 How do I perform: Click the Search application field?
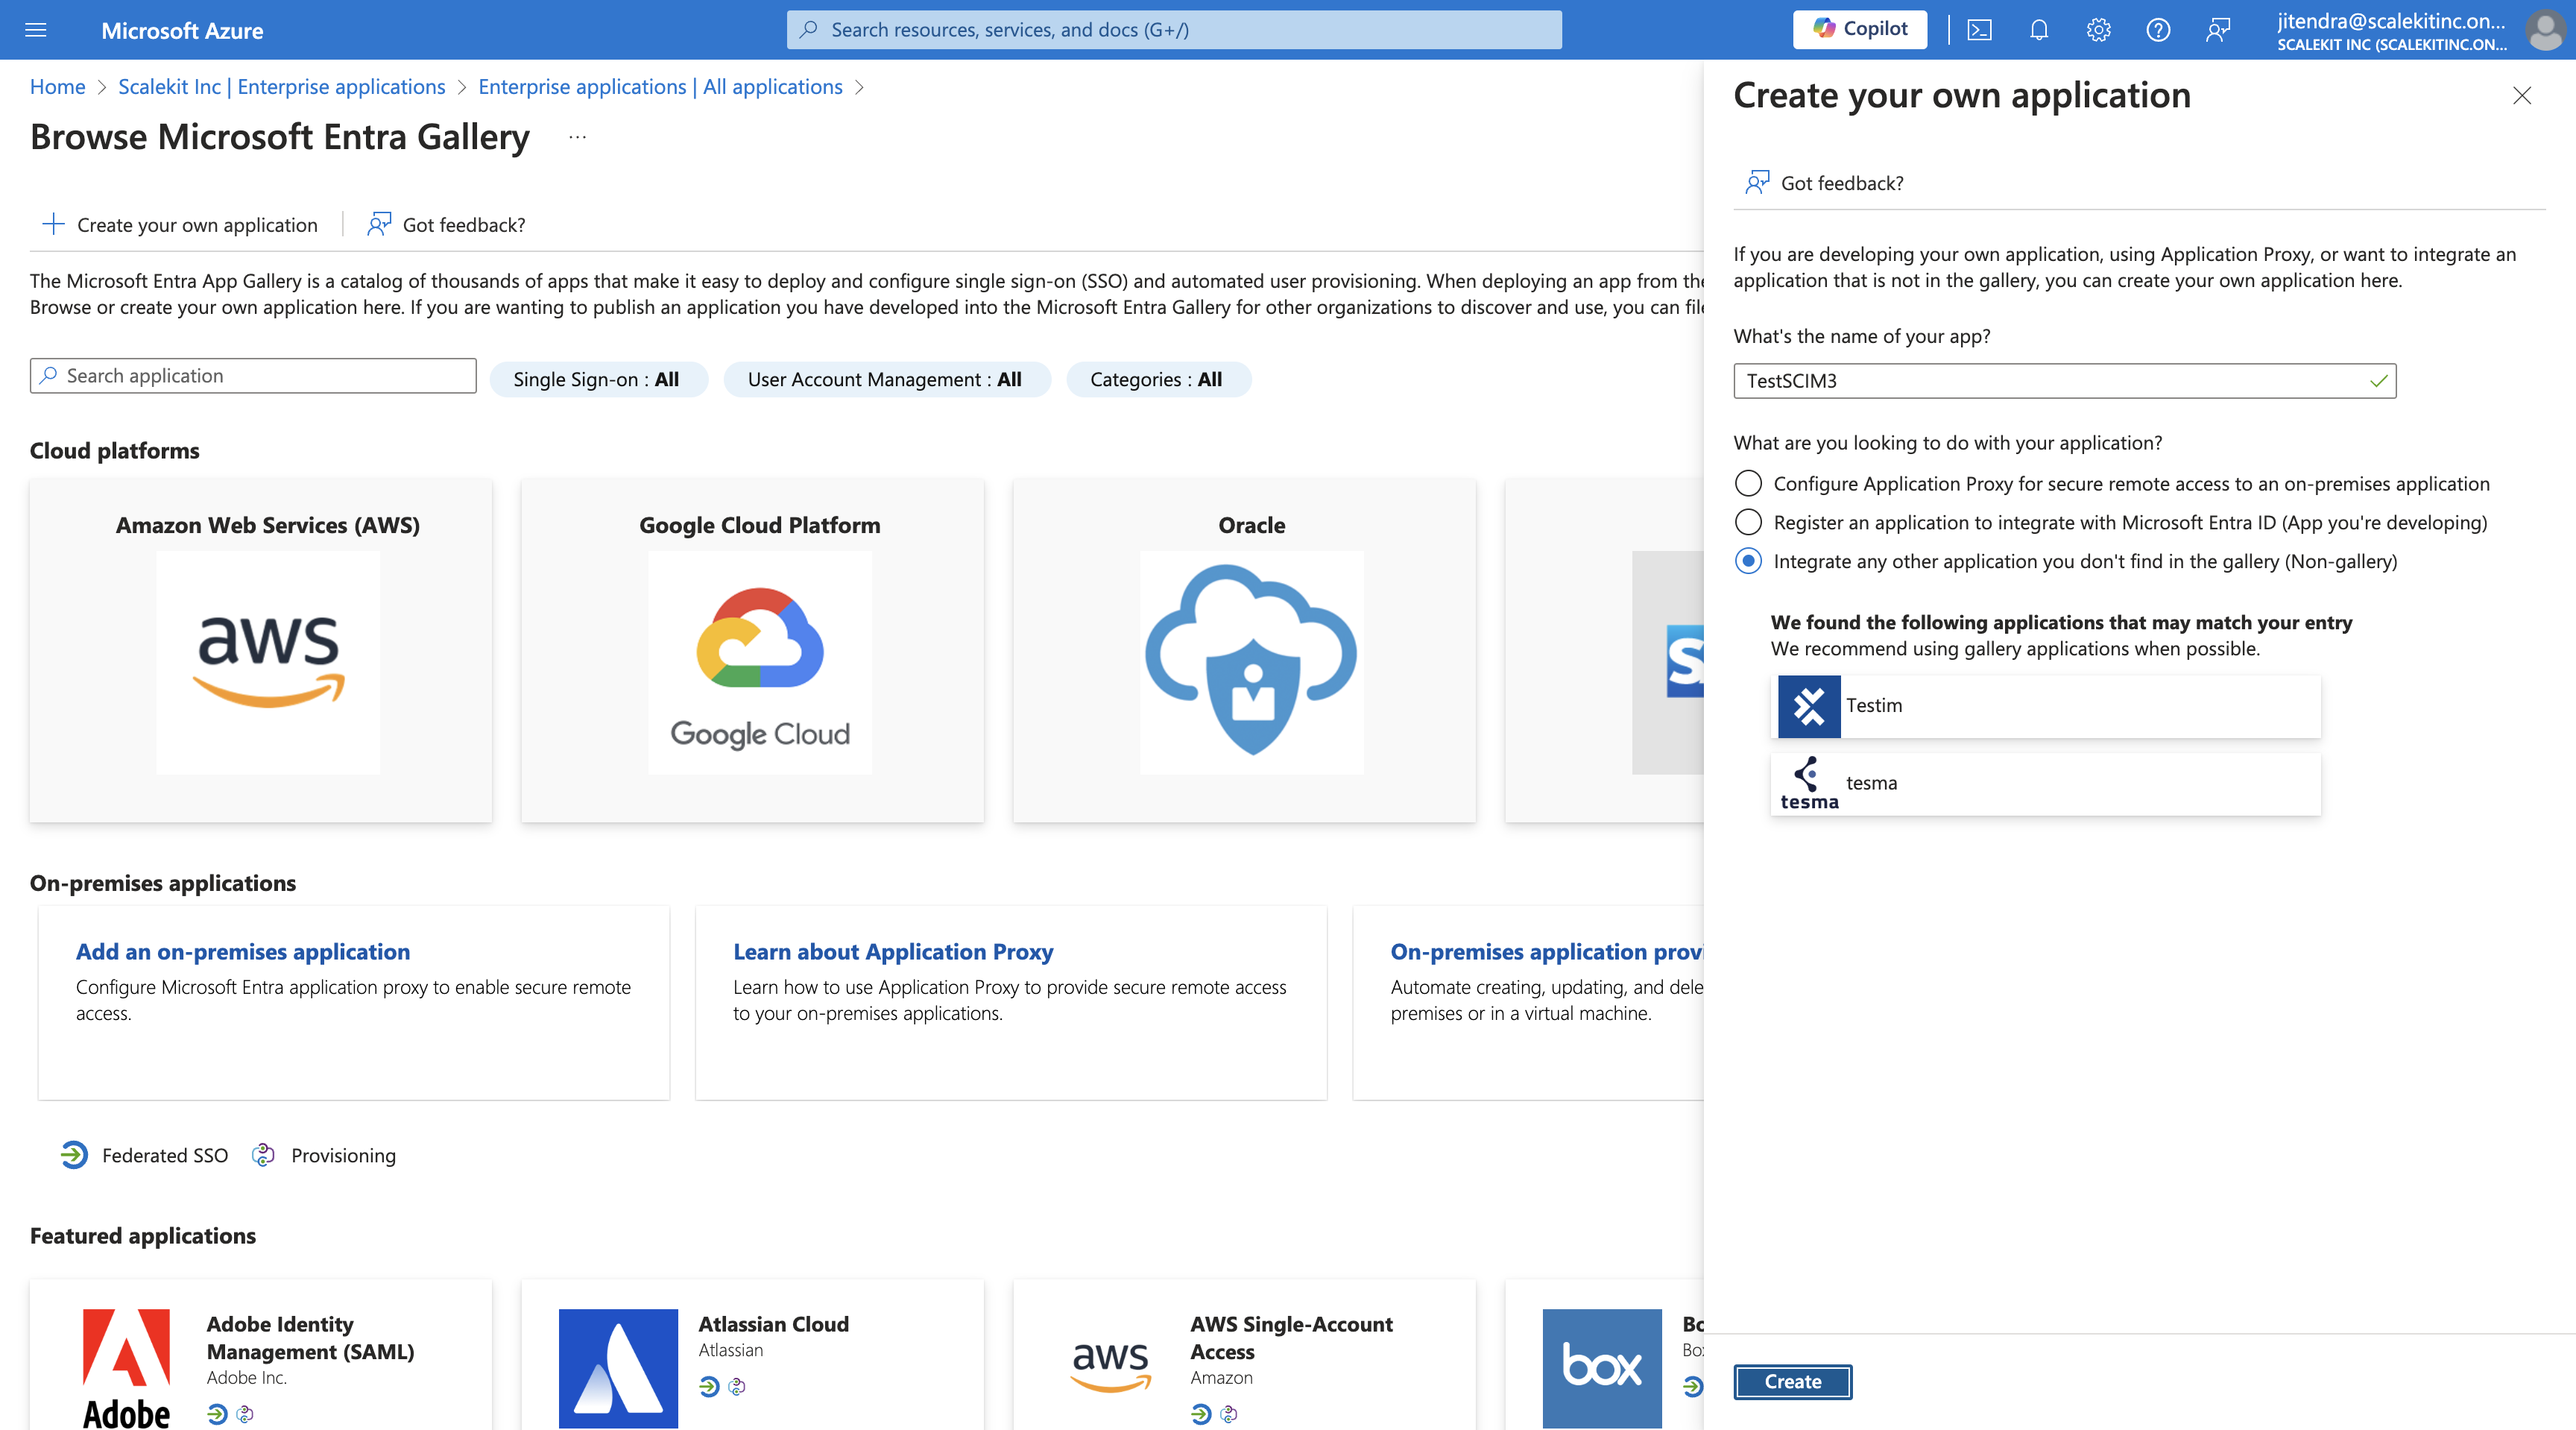(x=253, y=376)
